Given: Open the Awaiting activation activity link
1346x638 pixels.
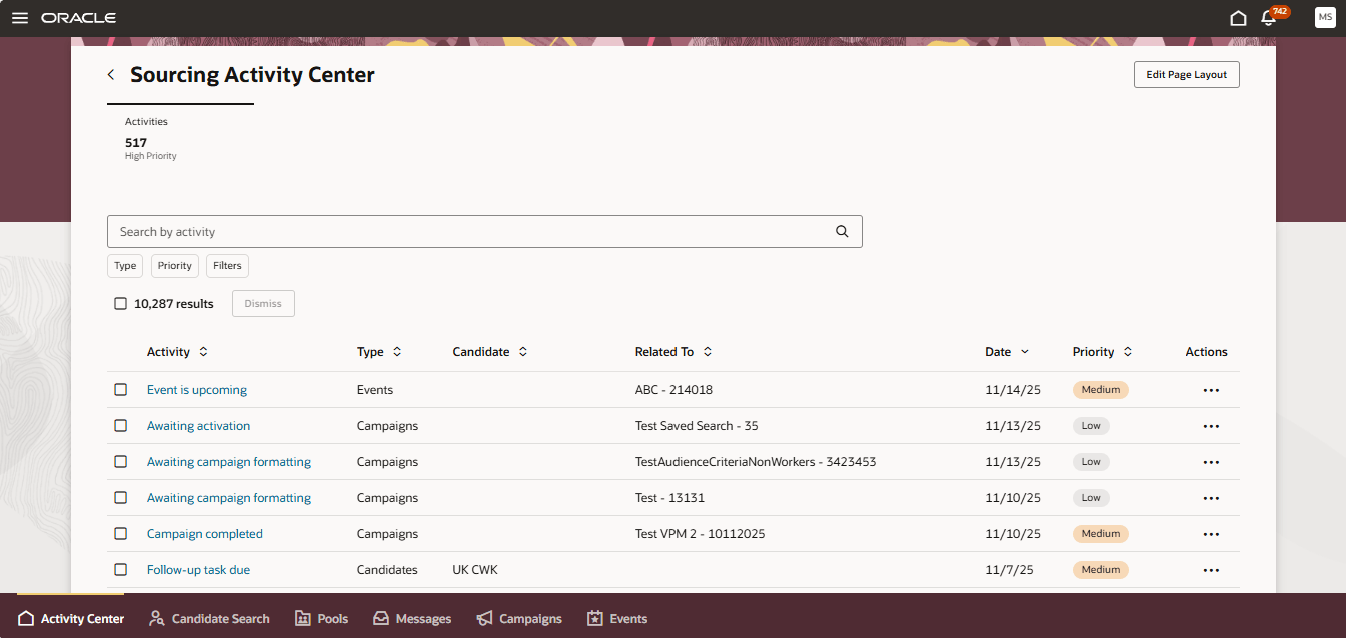Looking at the screenshot, I should coord(198,425).
